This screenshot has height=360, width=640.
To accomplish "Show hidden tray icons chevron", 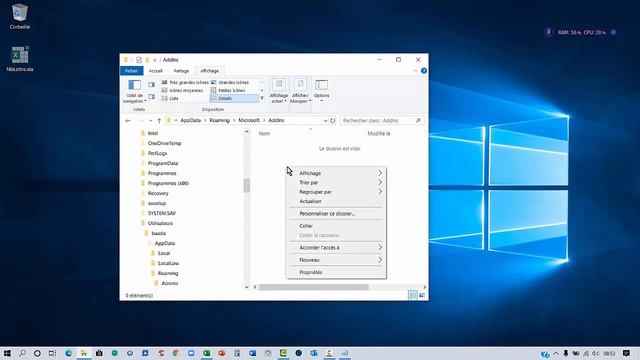I will coord(556,353).
